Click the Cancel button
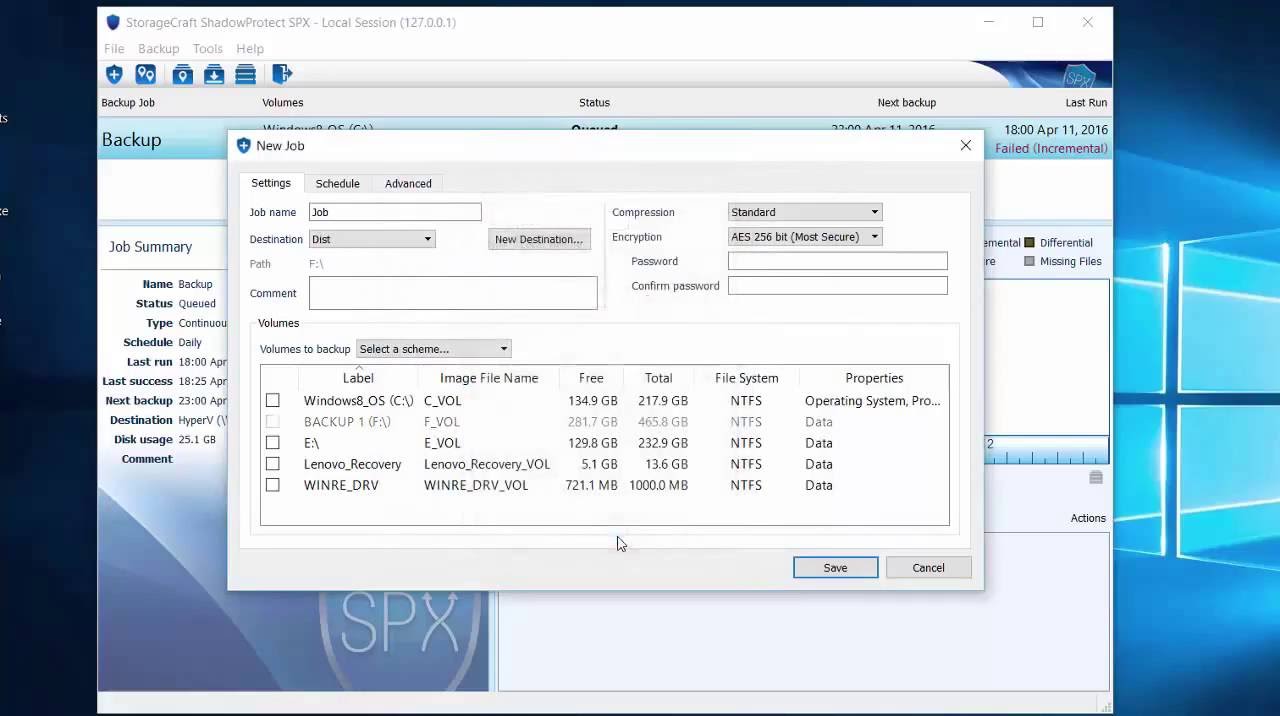The width and height of the screenshot is (1280, 716). tap(928, 568)
